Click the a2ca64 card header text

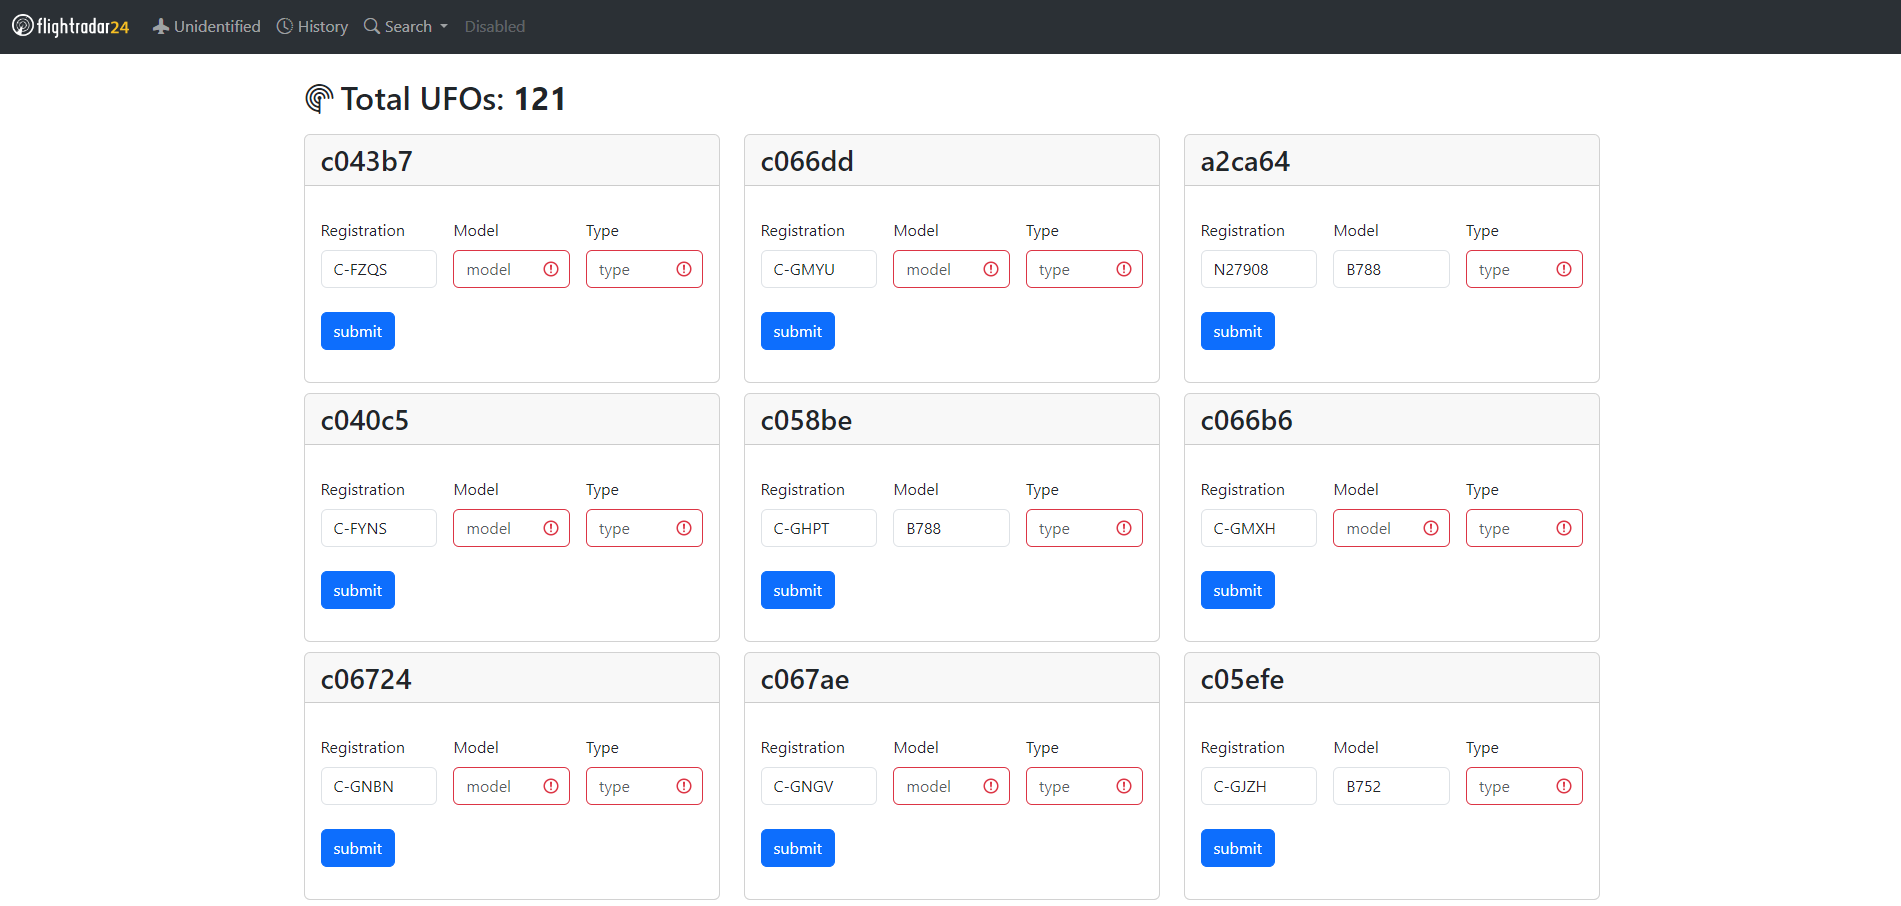pos(1245,161)
